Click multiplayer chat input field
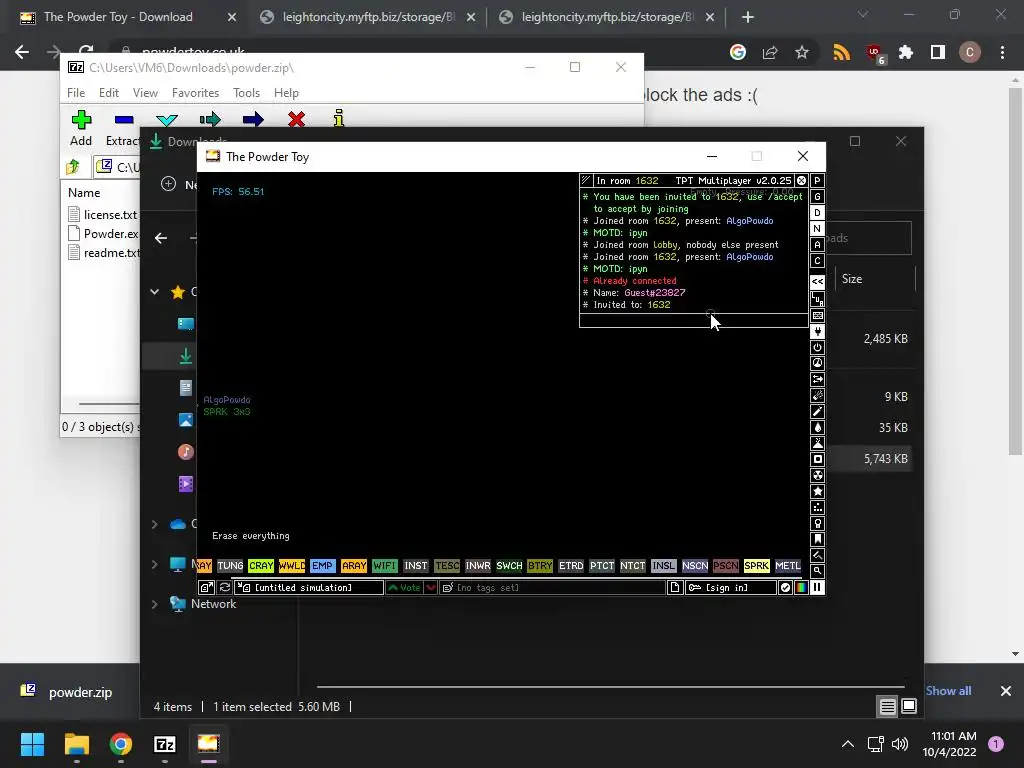Image resolution: width=1024 pixels, height=768 pixels. [x=694, y=320]
